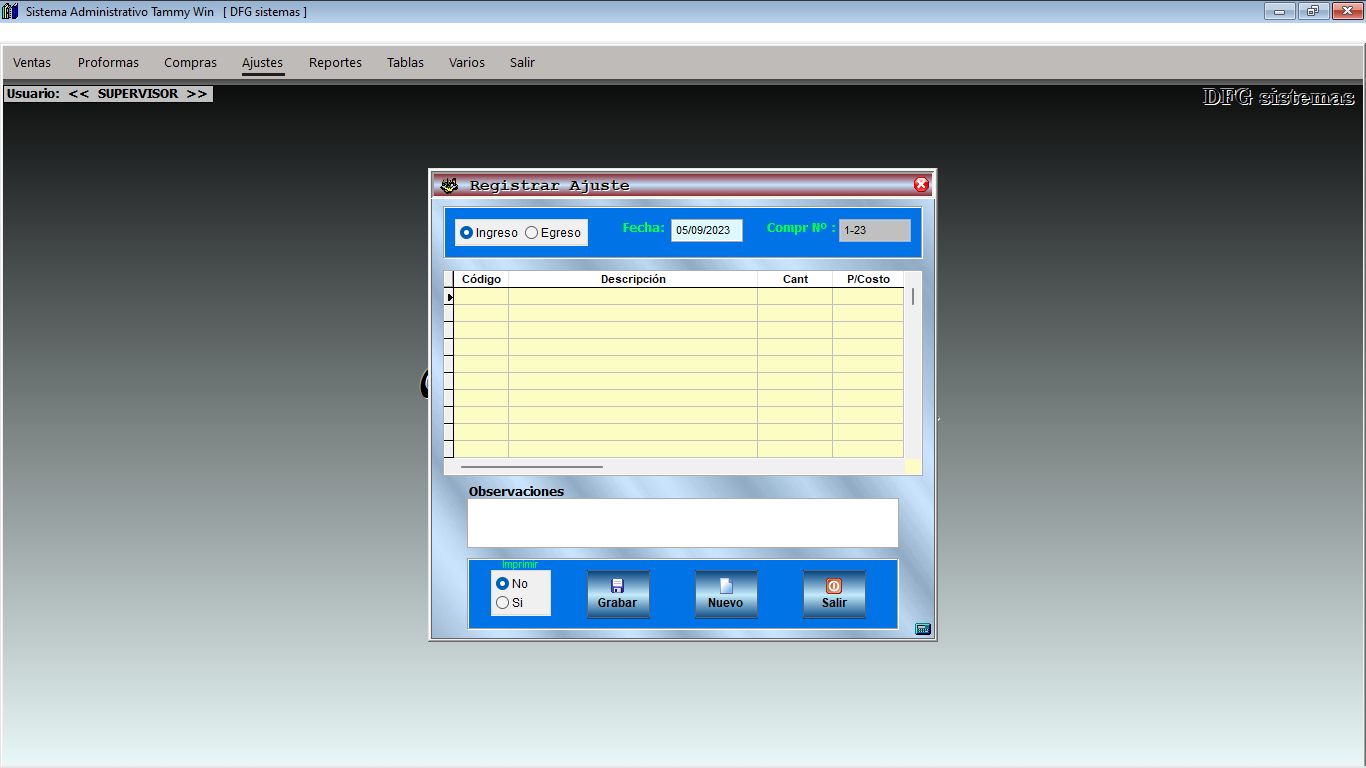The height and width of the screenshot is (768, 1366).
Task: Select the Egreso radio option
Action: 553,233
